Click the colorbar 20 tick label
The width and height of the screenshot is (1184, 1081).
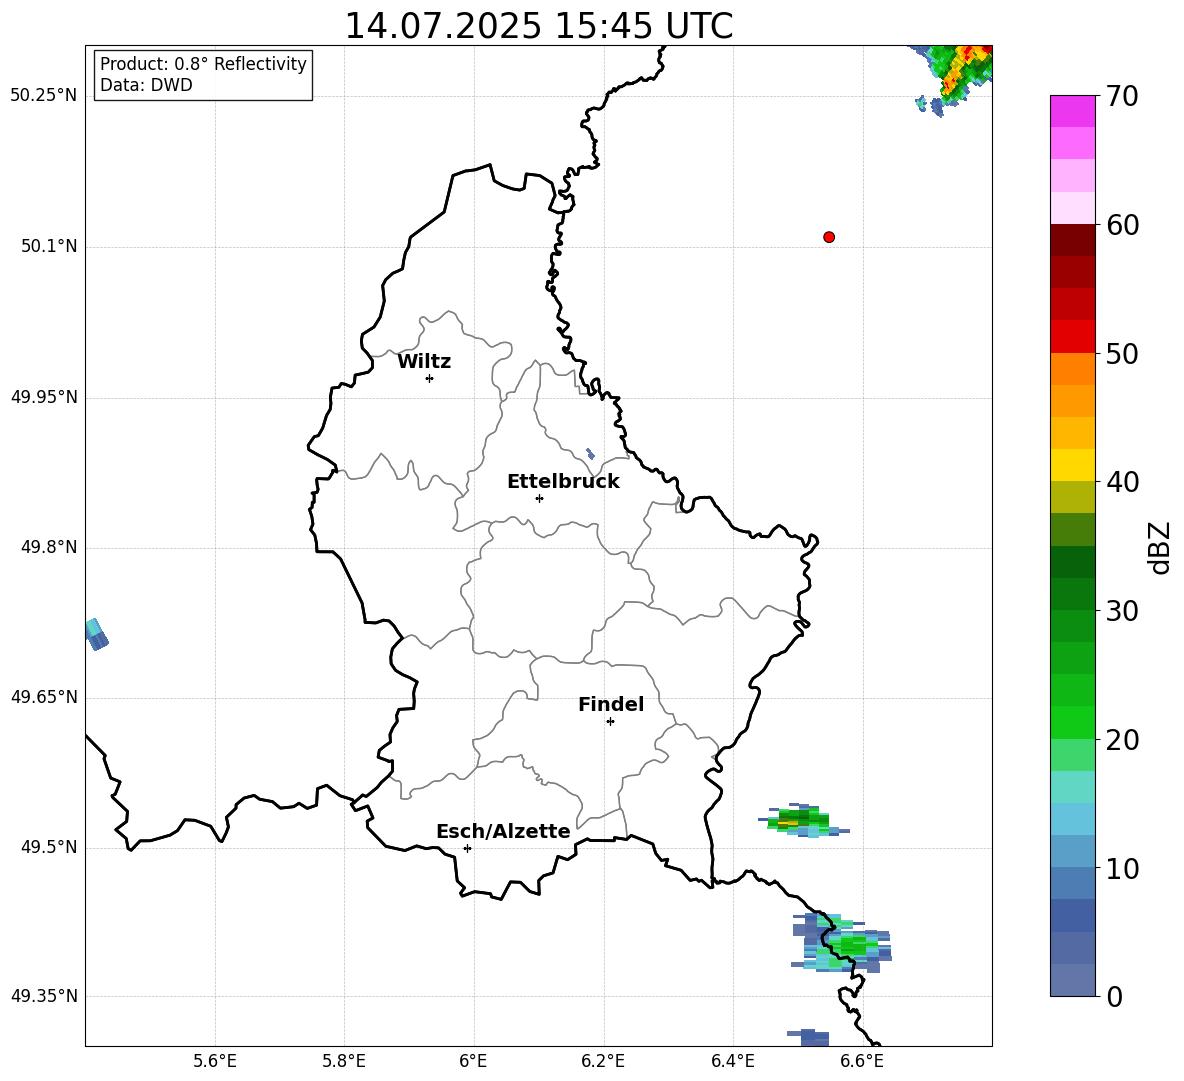click(1122, 740)
